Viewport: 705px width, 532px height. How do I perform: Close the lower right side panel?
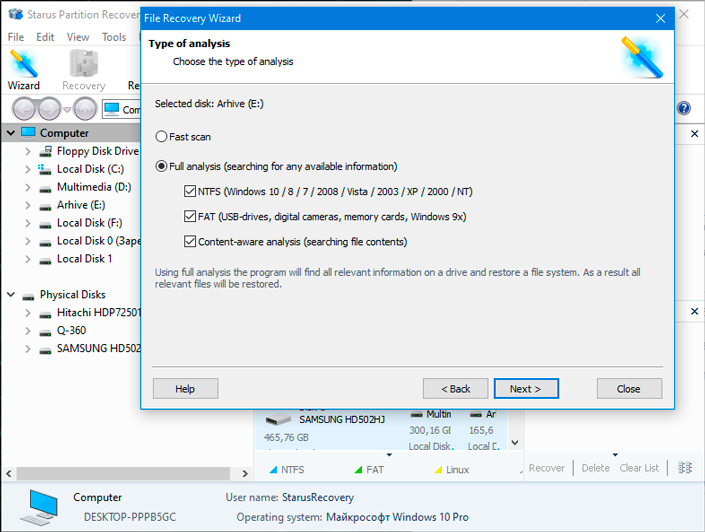click(694, 311)
